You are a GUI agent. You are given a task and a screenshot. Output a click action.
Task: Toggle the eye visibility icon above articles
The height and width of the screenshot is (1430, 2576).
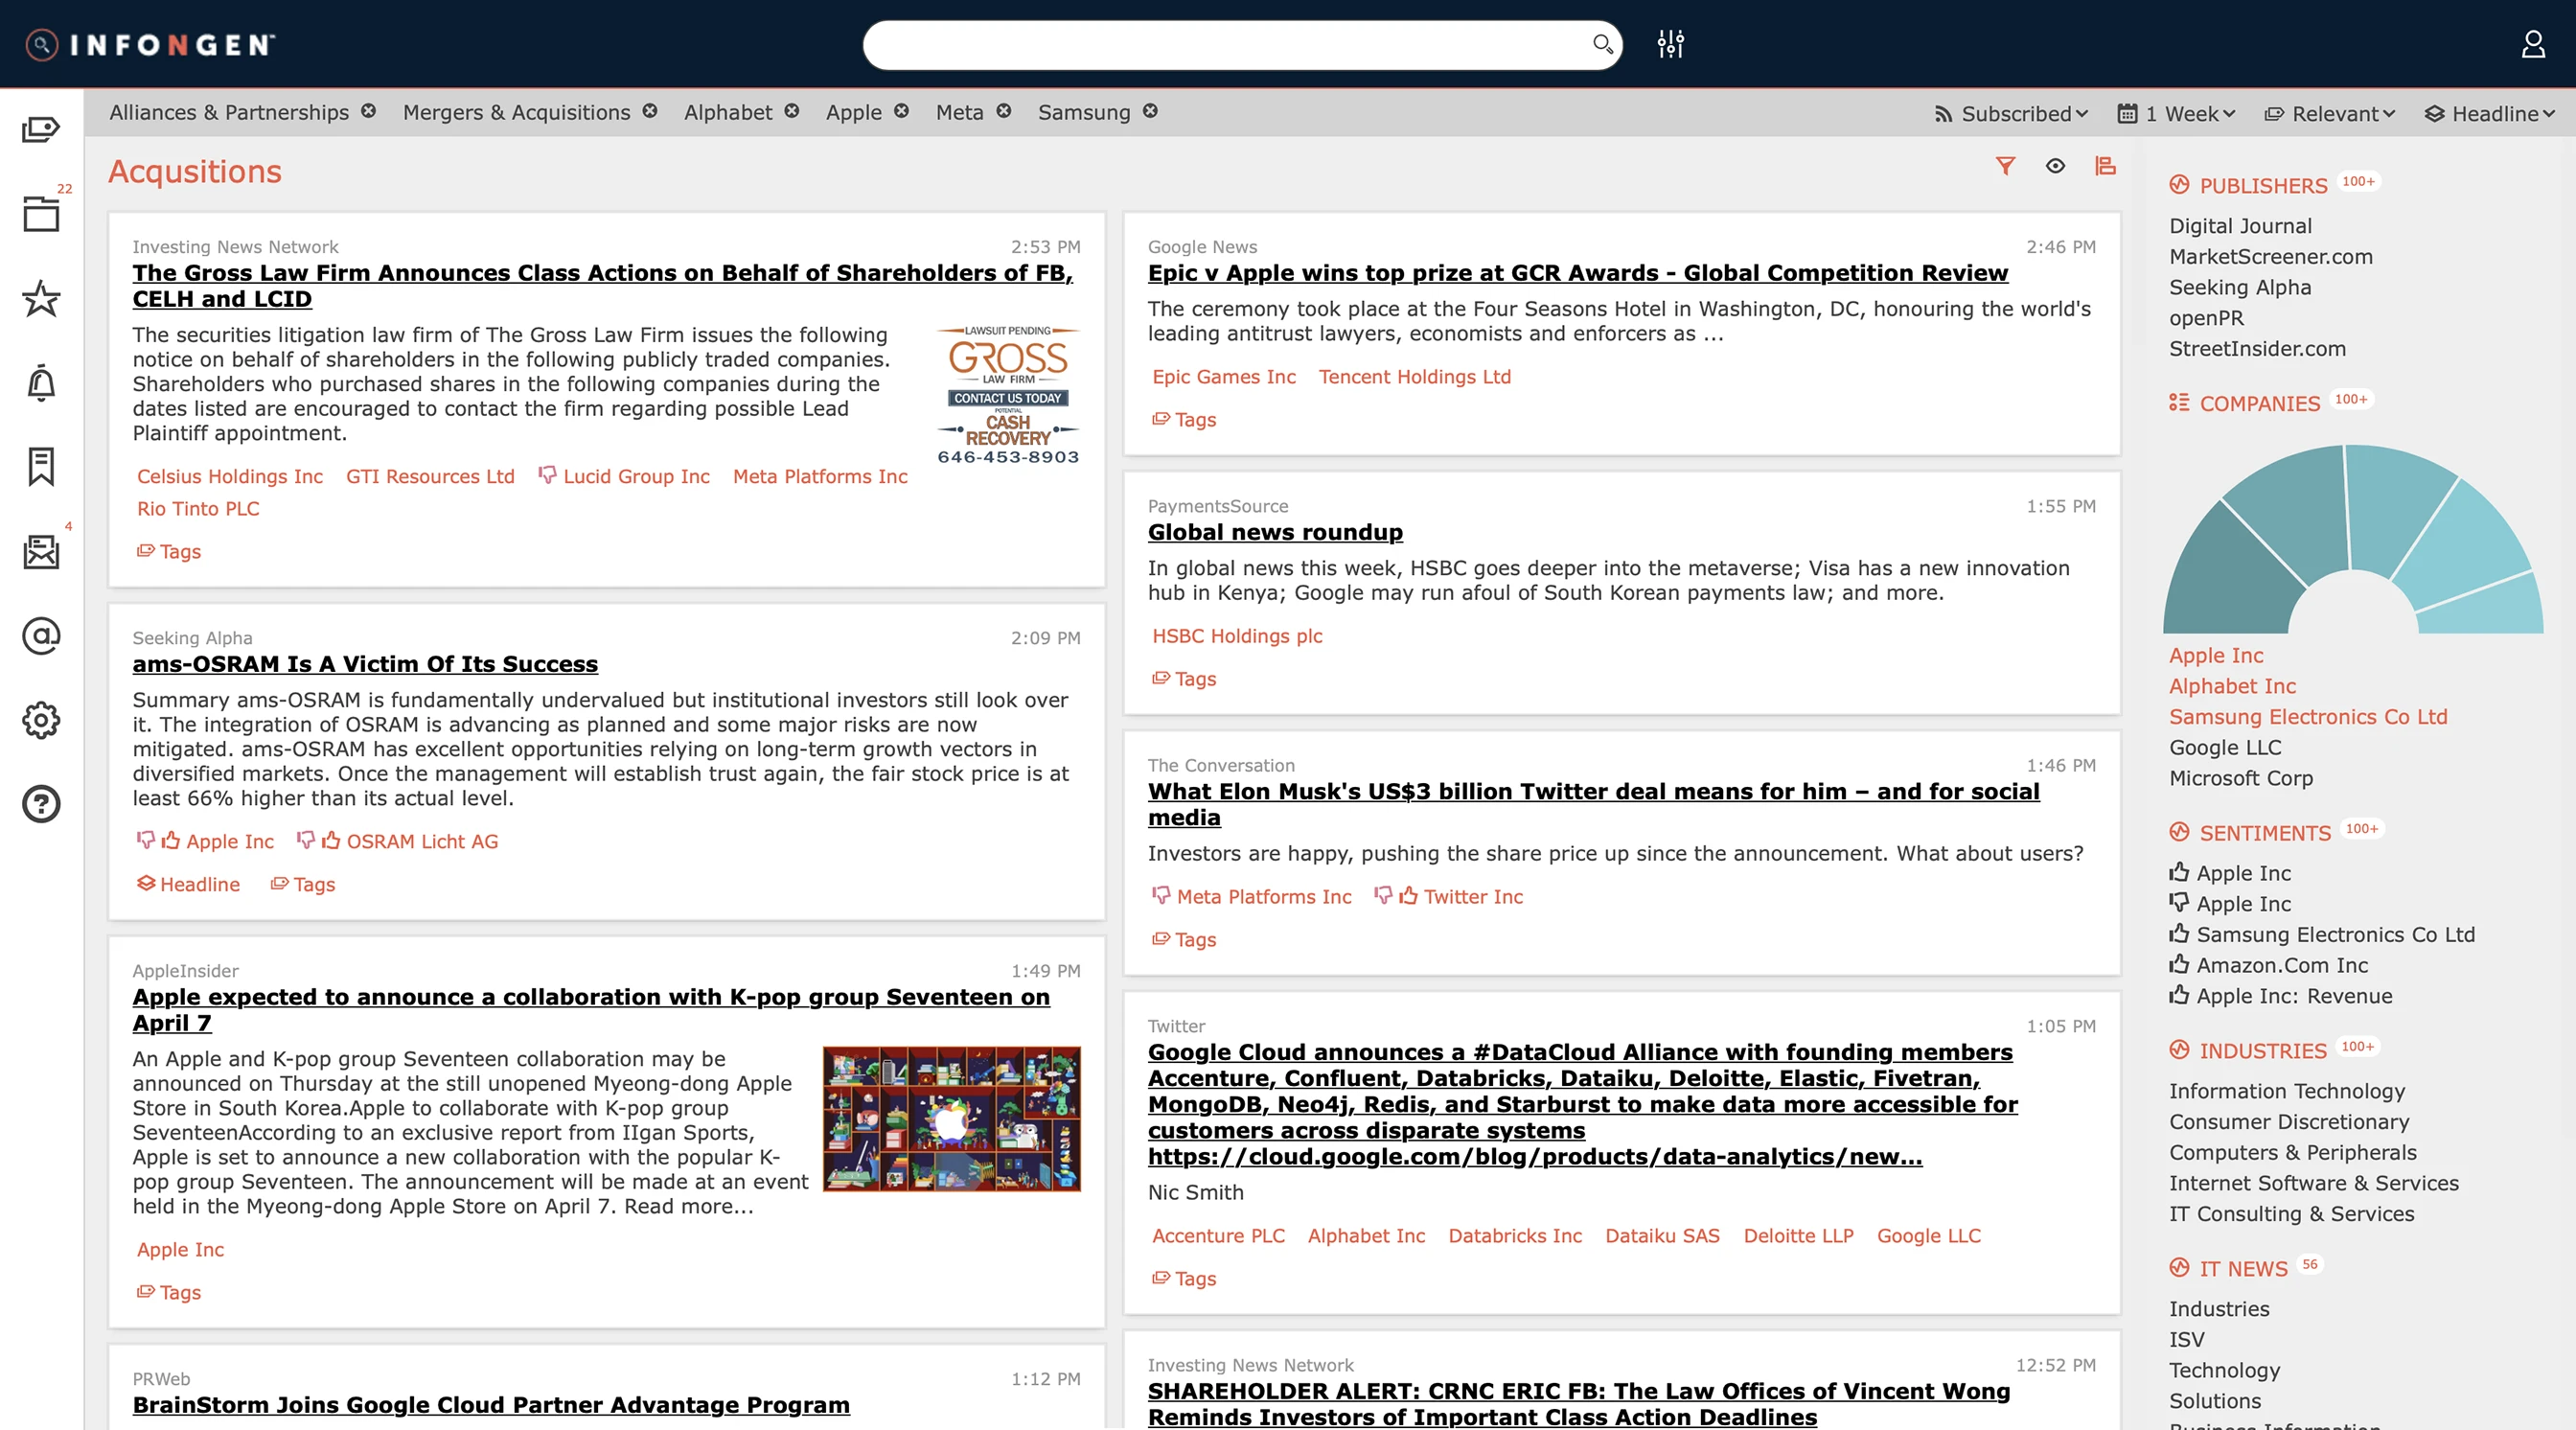click(x=2055, y=166)
